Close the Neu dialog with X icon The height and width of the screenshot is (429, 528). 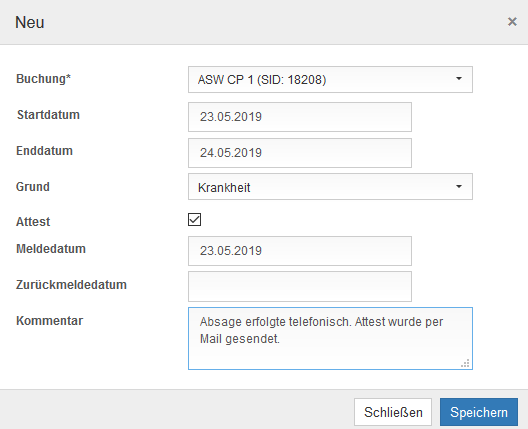pos(512,22)
